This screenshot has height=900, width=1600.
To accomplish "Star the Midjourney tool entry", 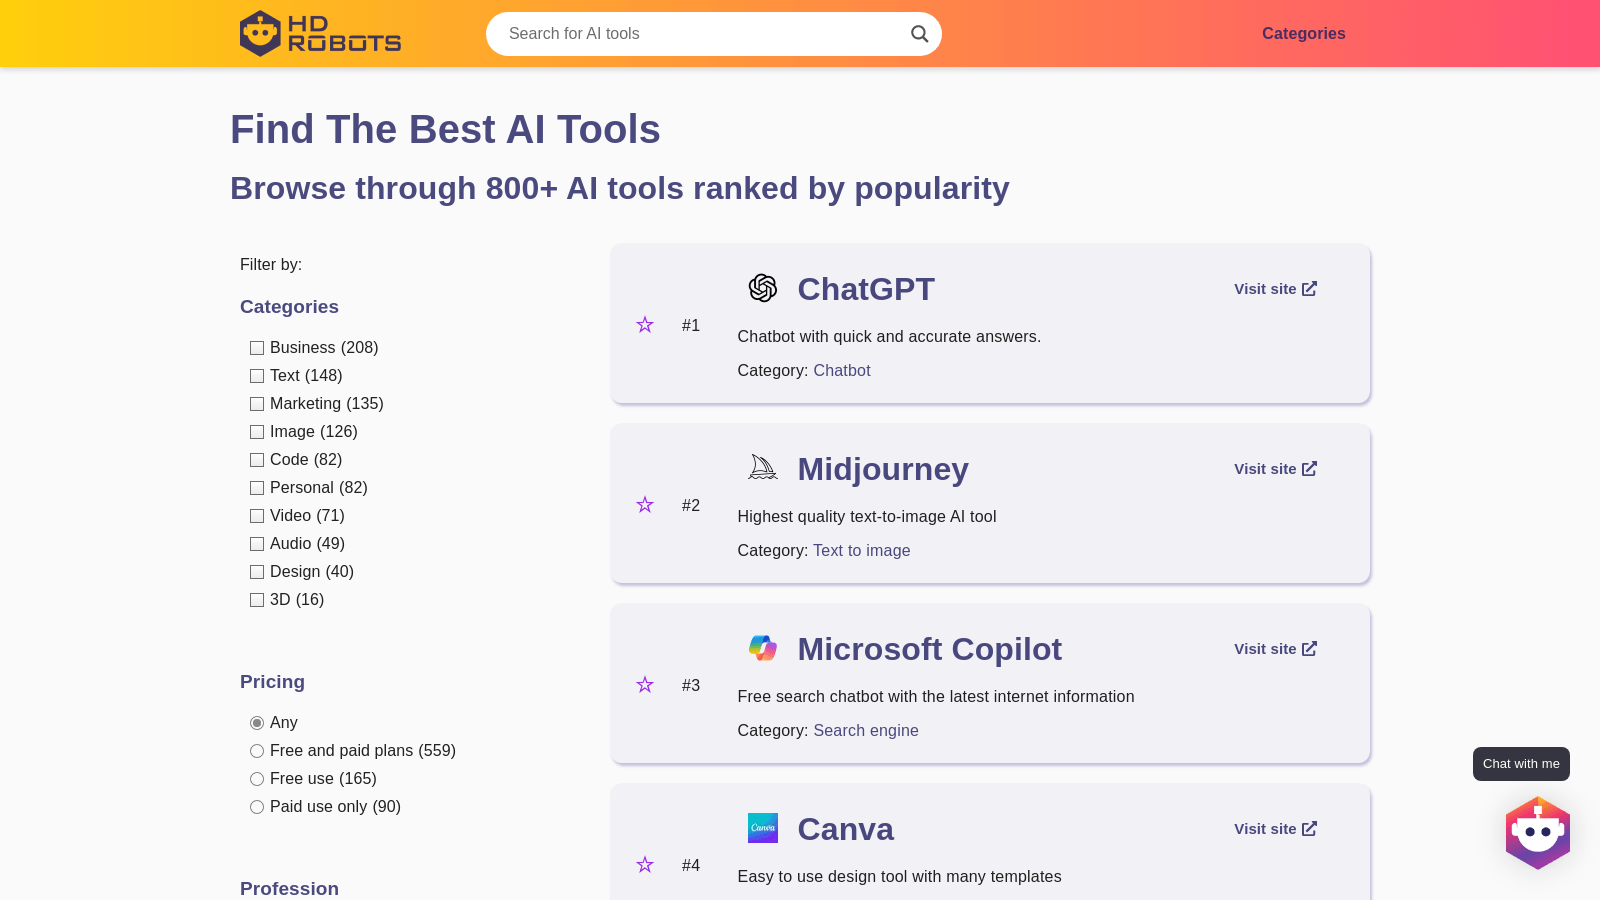I will (x=645, y=505).
